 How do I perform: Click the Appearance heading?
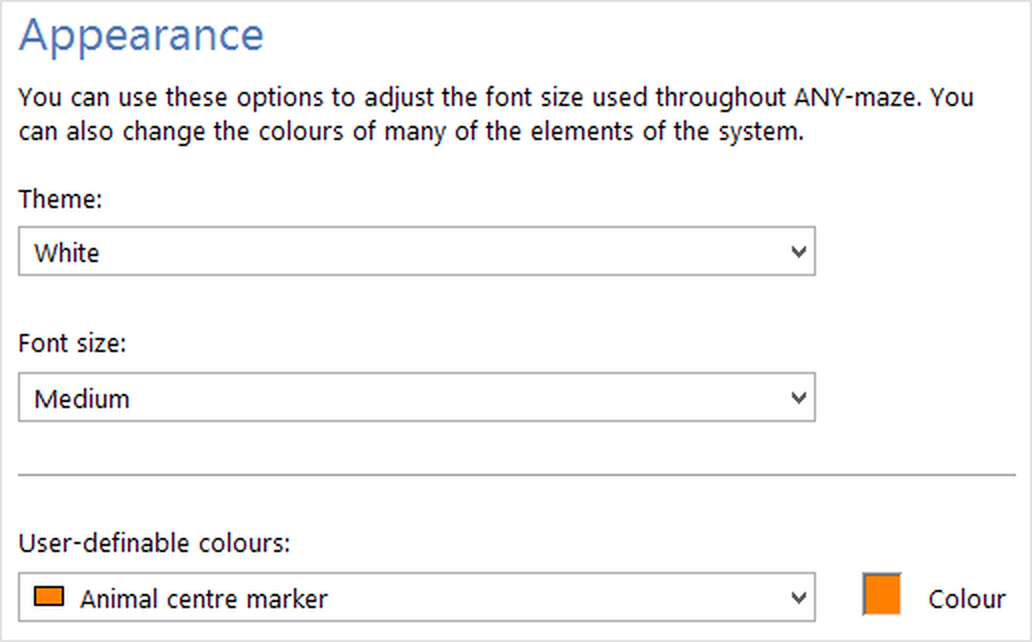click(141, 36)
